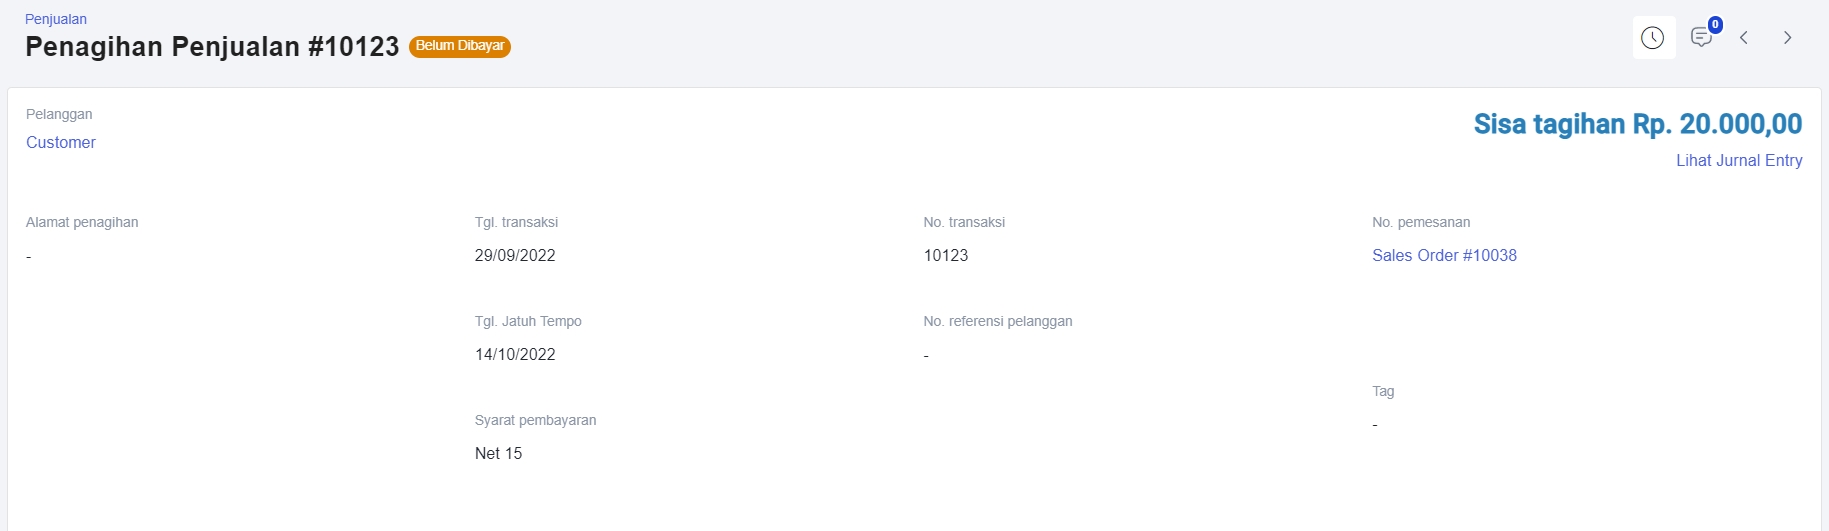Click the Belum Dibayar status badge
This screenshot has height=531, width=1829.
(460, 46)
